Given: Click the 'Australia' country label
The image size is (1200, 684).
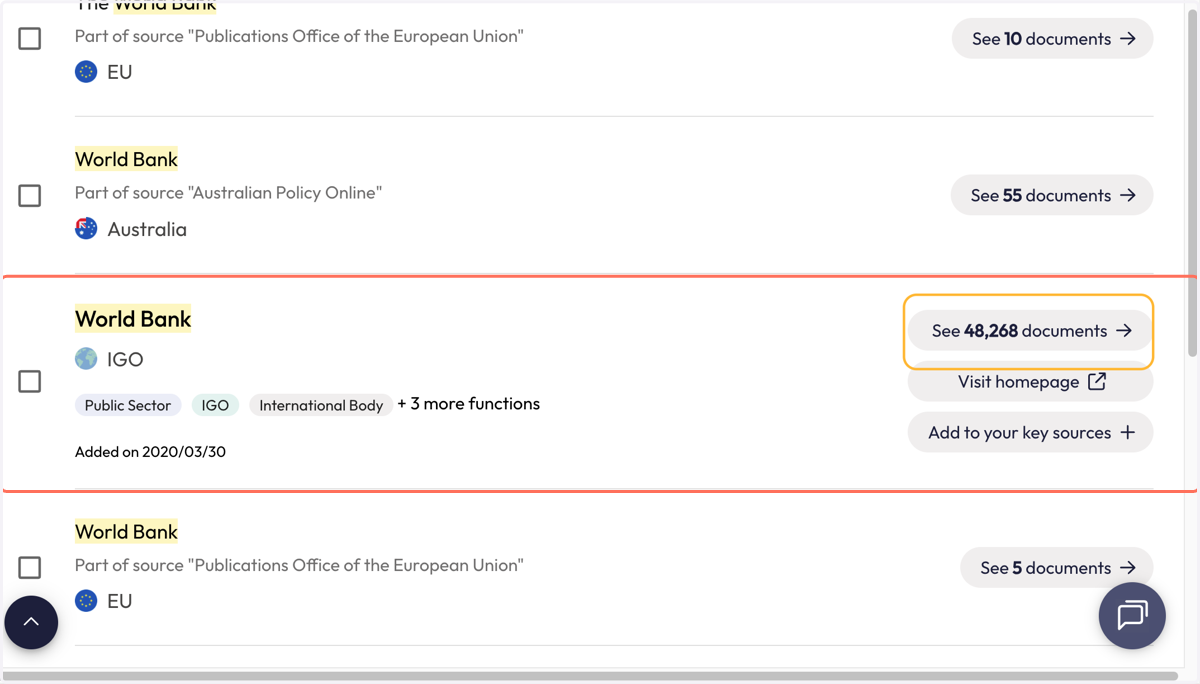Looking at the screenshot, I should coord(147,229).
